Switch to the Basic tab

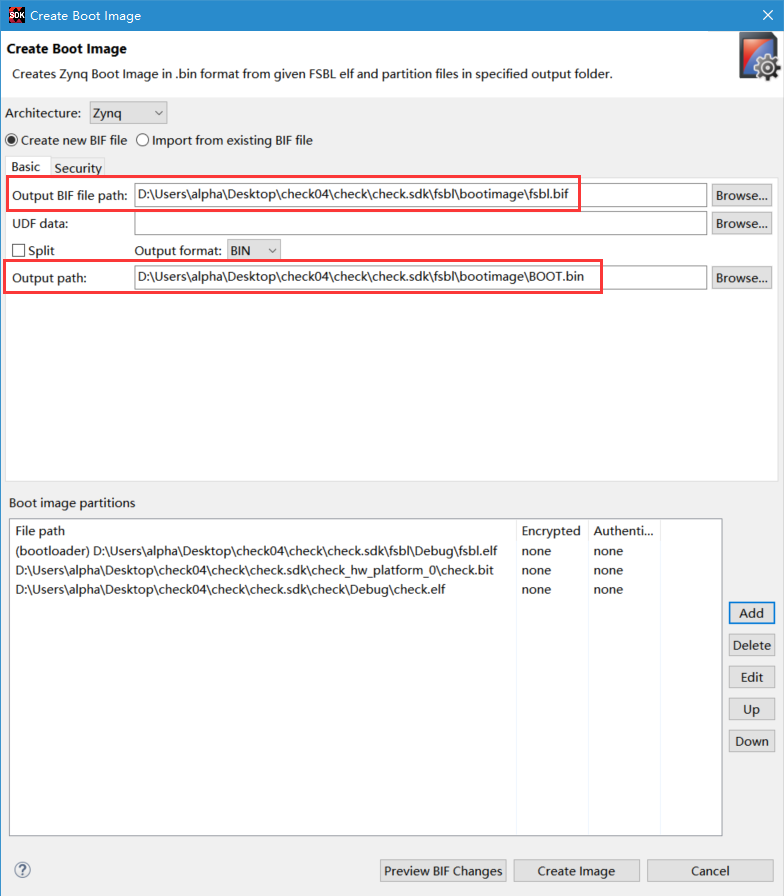26,167
